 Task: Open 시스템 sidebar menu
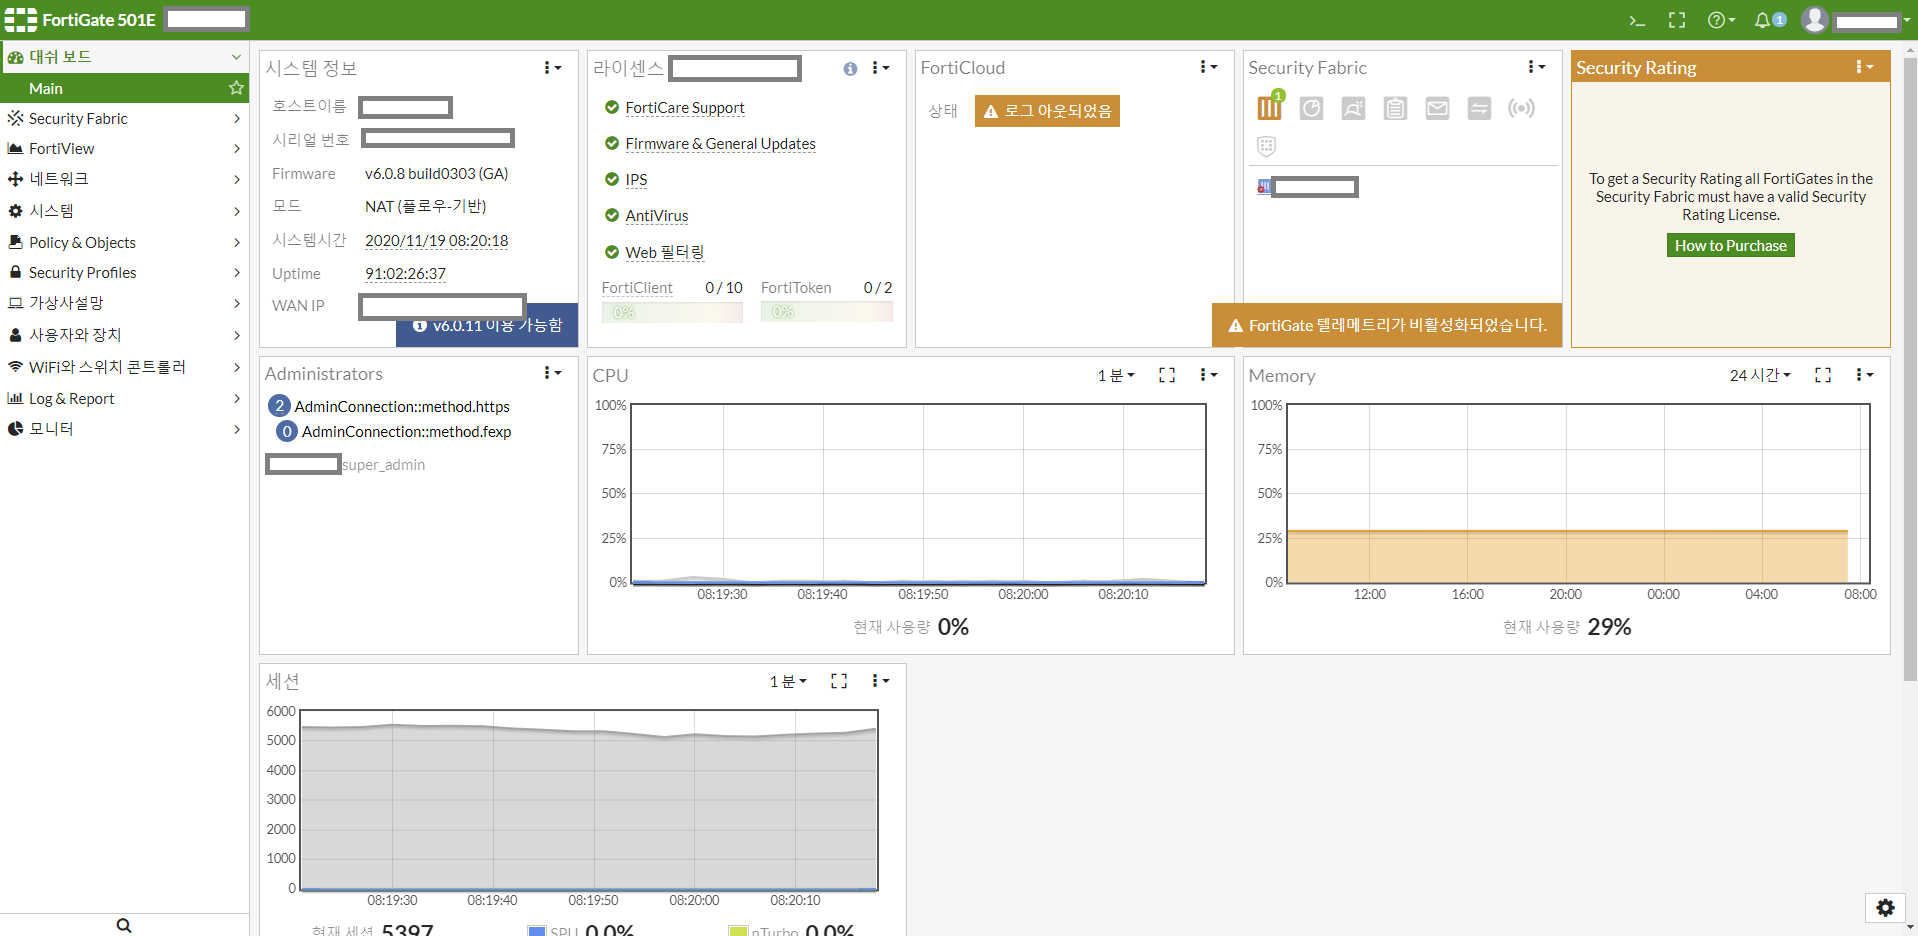(x=124, y=211)
